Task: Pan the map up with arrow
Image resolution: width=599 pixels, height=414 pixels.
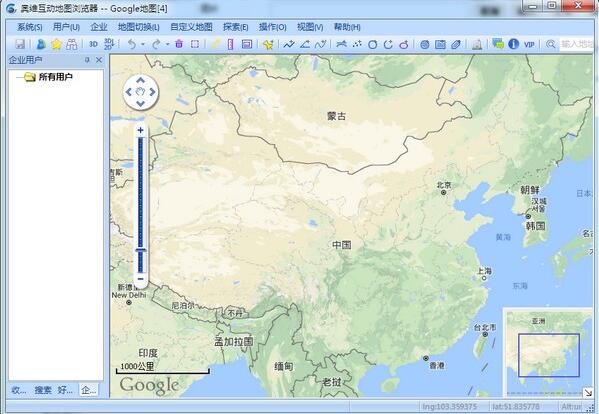Action: coord(141,80)
